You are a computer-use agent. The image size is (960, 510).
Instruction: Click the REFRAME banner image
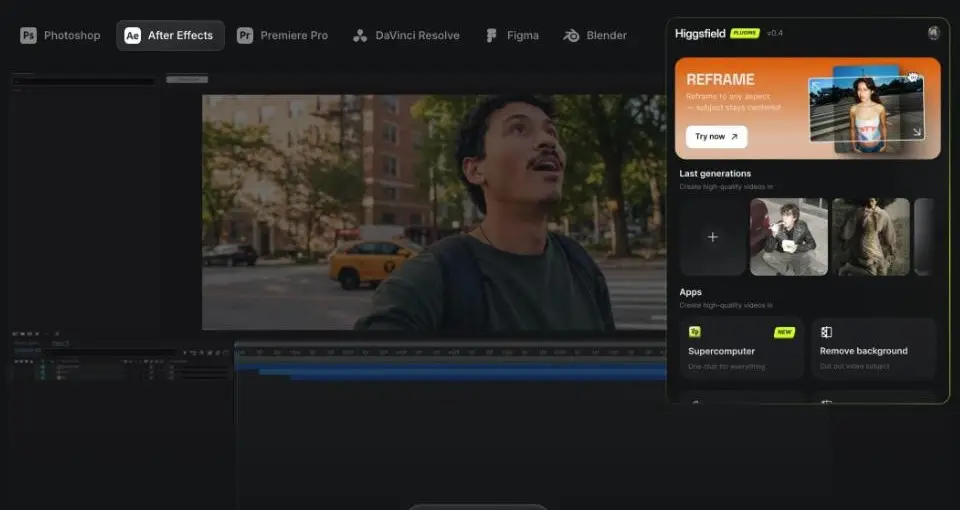point(866,109)
